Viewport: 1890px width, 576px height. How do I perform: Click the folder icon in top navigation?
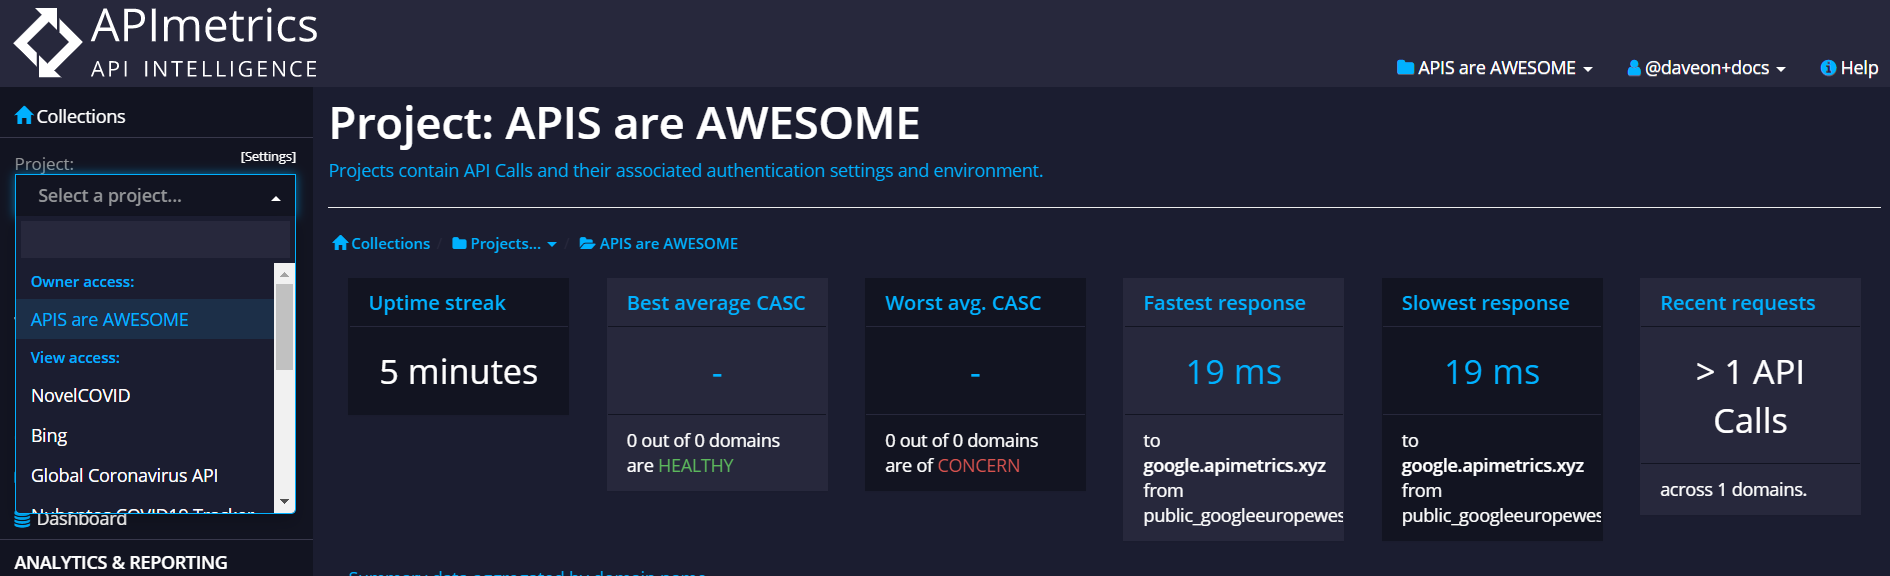point(1405,68)
